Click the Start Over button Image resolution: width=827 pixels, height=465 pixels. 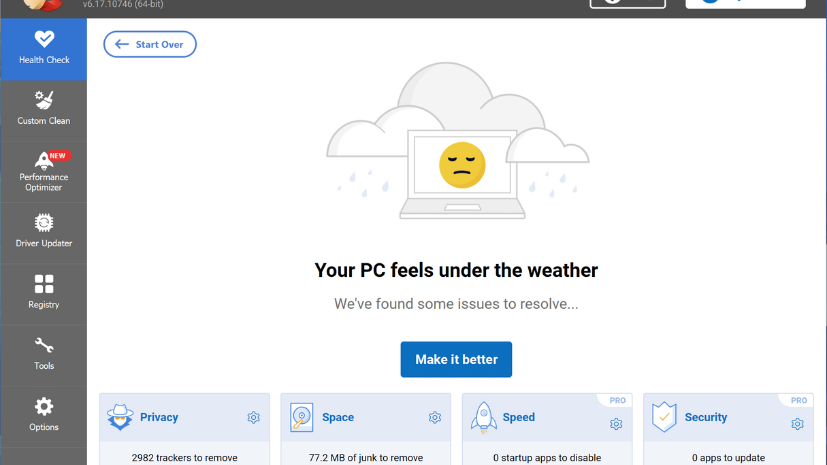tap(150, 44)
